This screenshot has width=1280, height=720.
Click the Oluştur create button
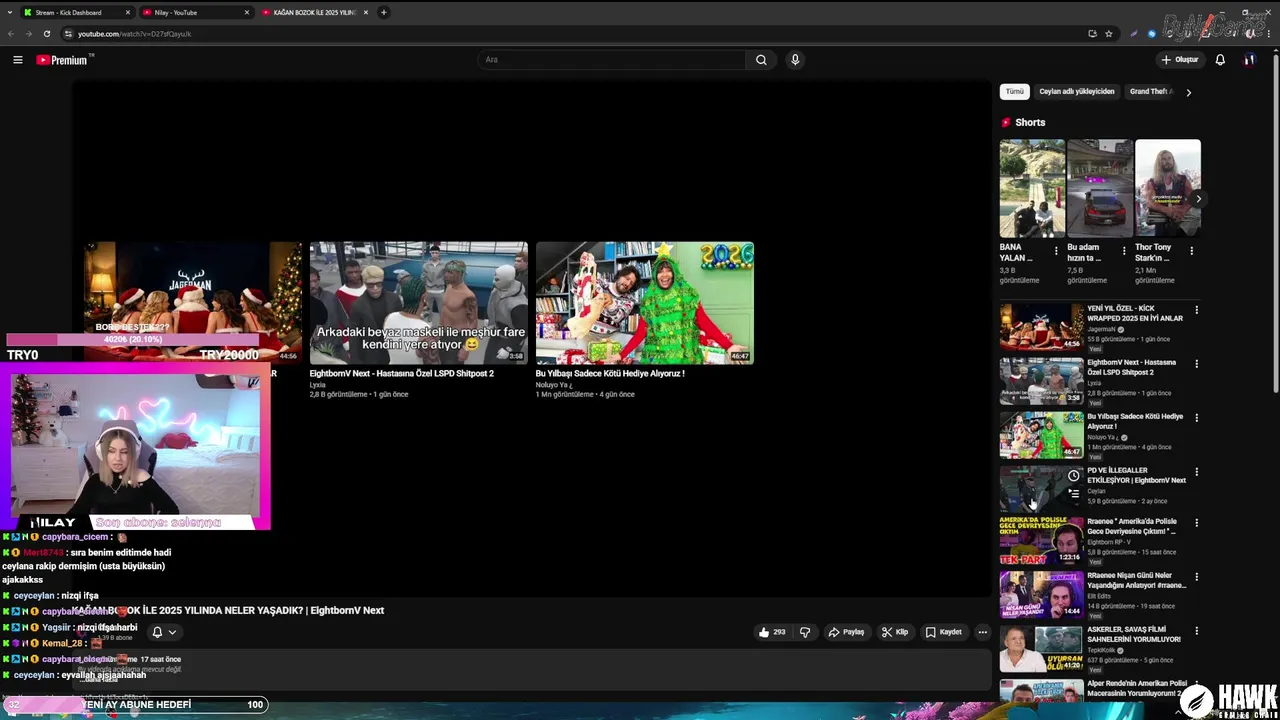1180,60
